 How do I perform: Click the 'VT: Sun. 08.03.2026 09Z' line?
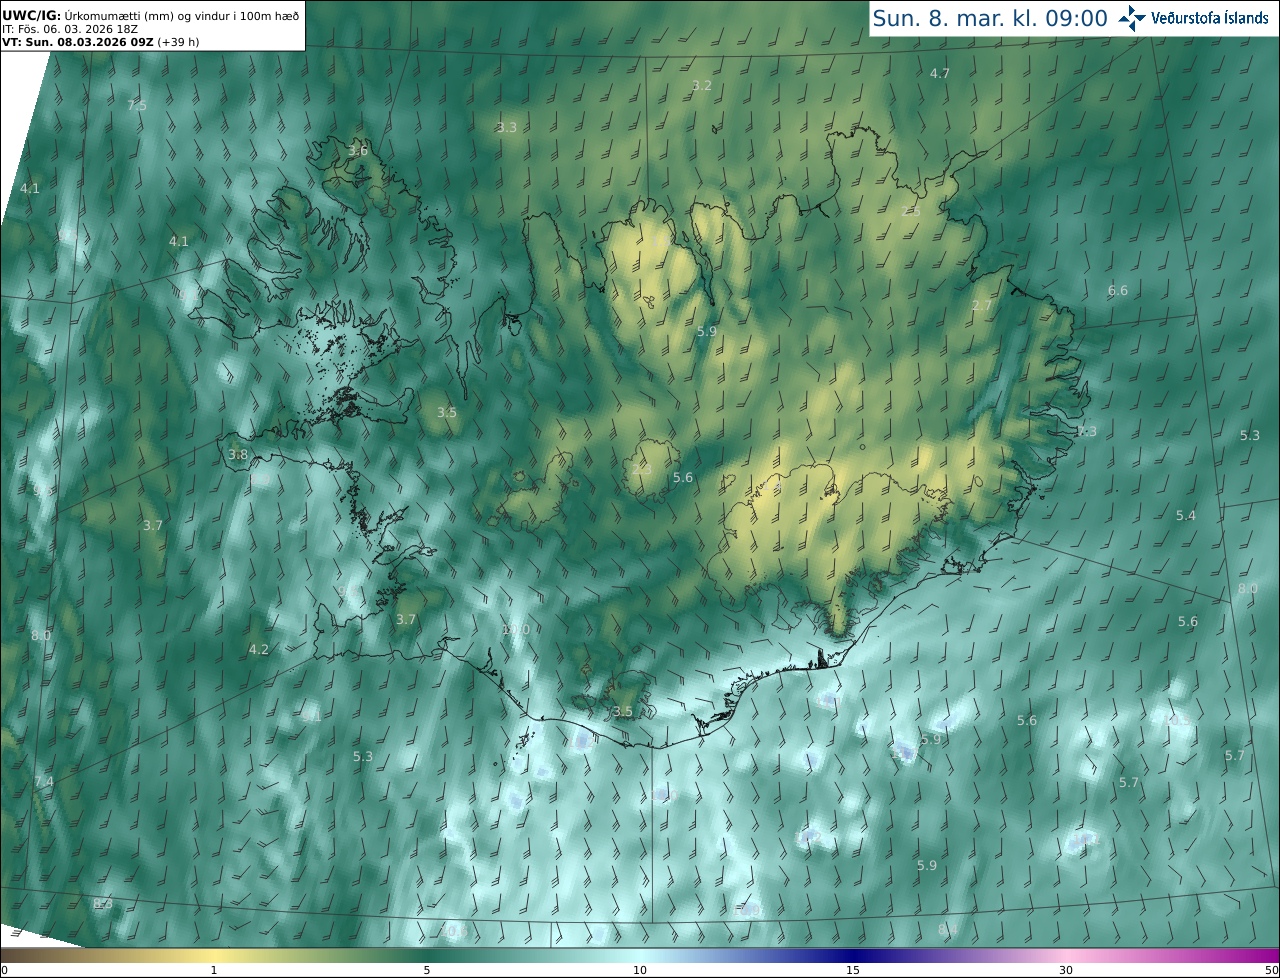pos(100,42)
